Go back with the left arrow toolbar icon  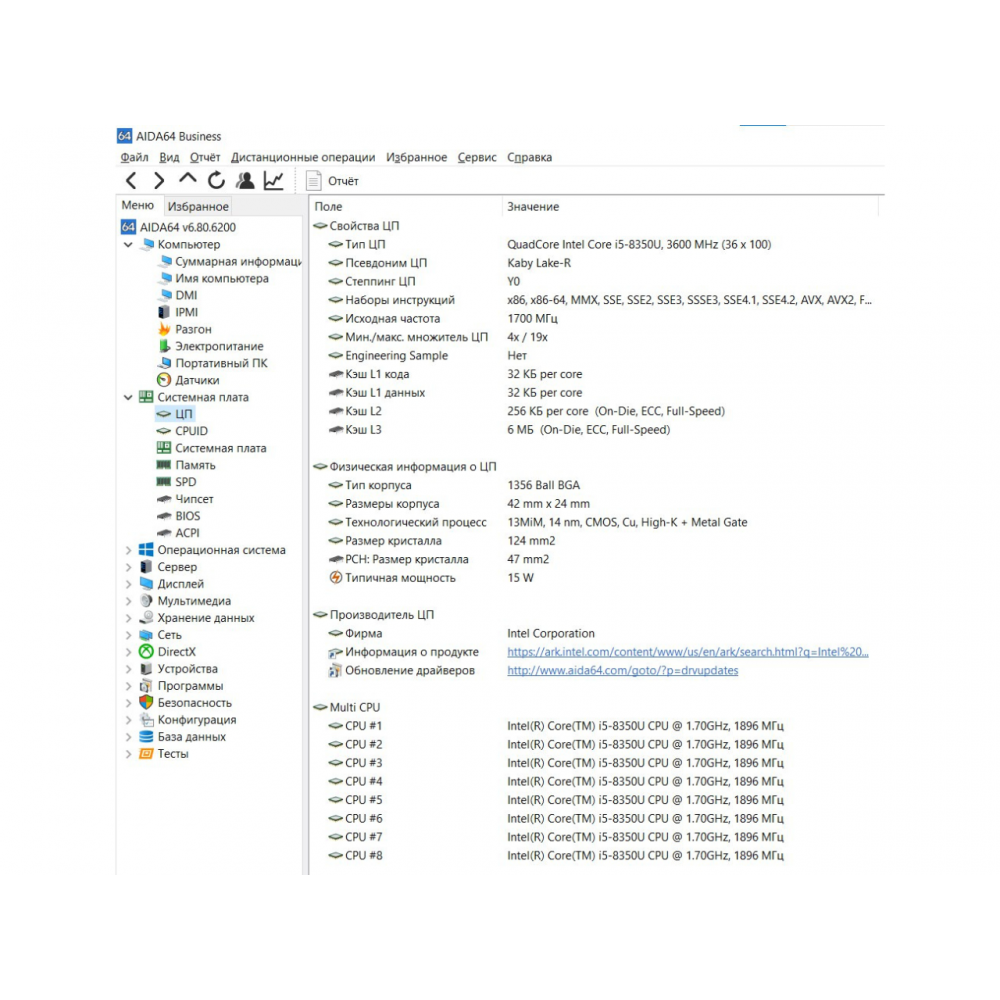[131, 181]
